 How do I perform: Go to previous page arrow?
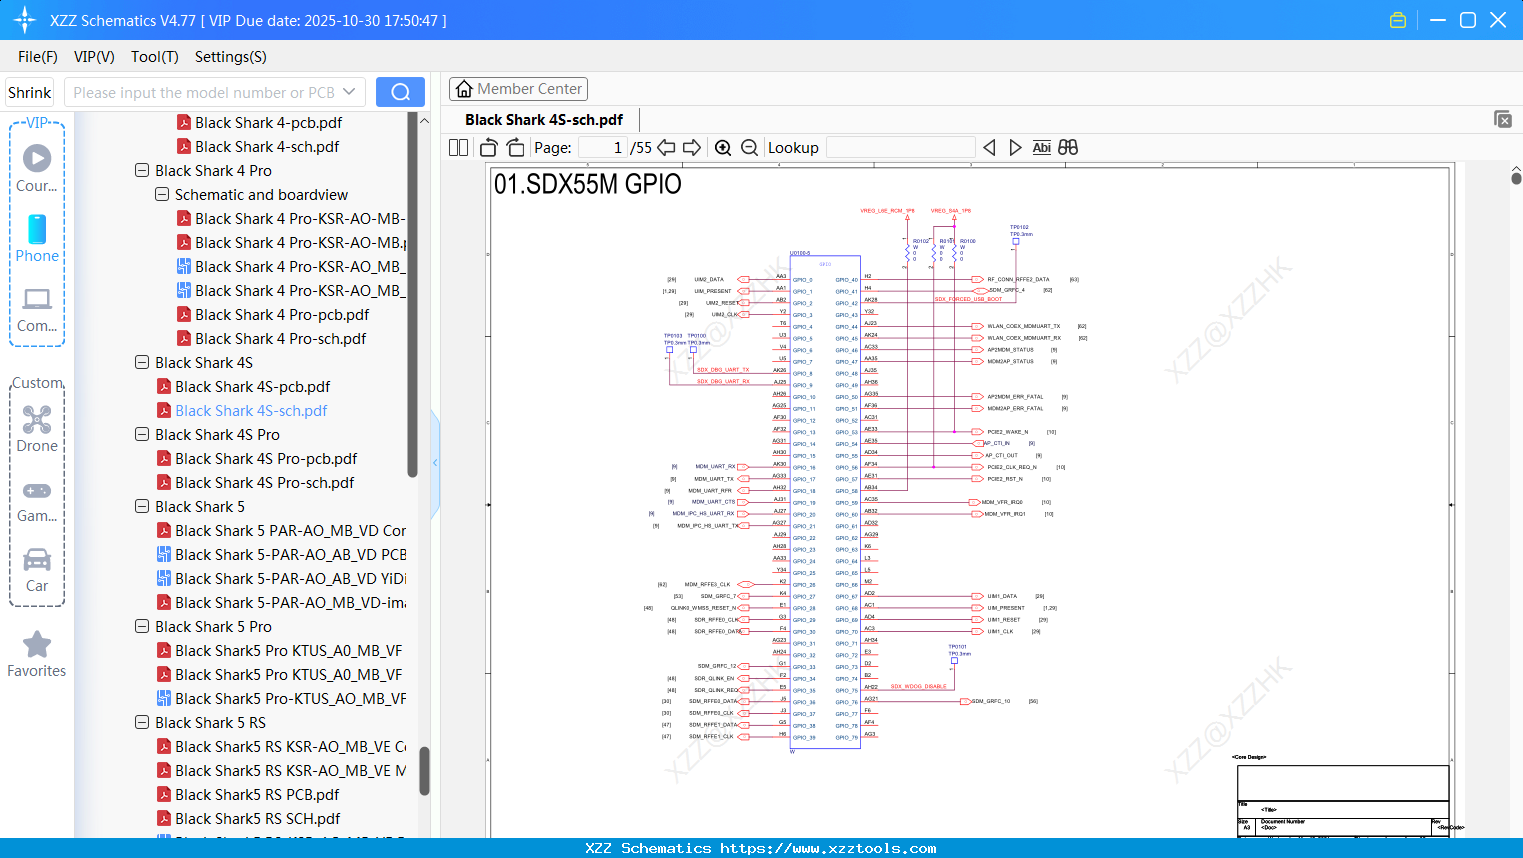point(666,148)
